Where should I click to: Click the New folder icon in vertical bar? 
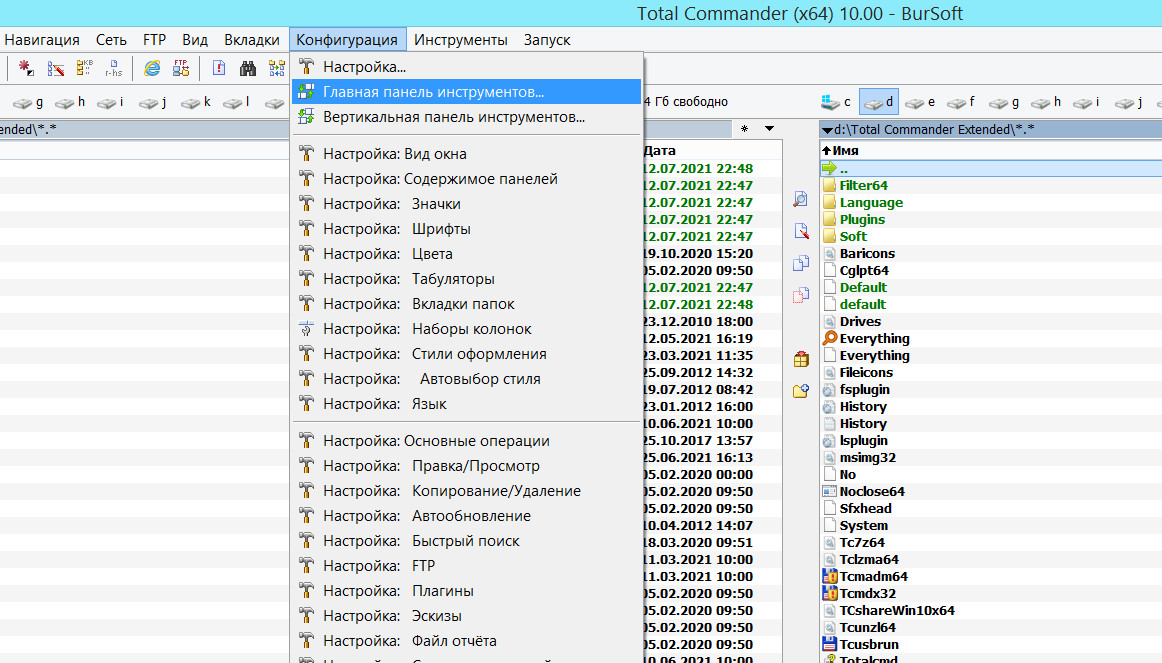pos(800,391)
